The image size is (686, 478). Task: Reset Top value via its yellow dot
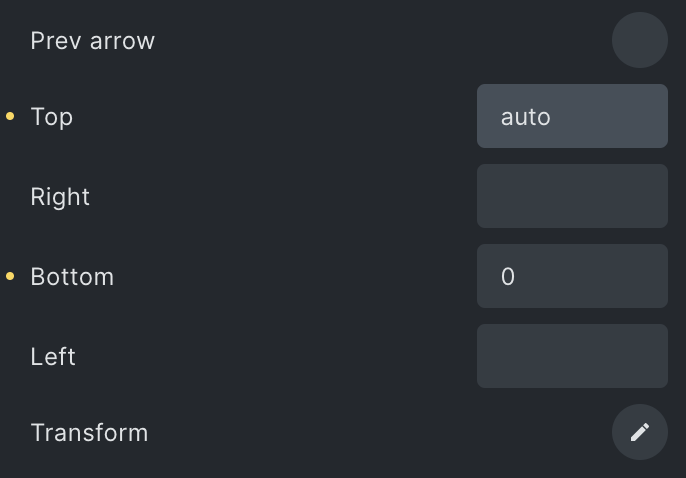[x=10, y=116]
